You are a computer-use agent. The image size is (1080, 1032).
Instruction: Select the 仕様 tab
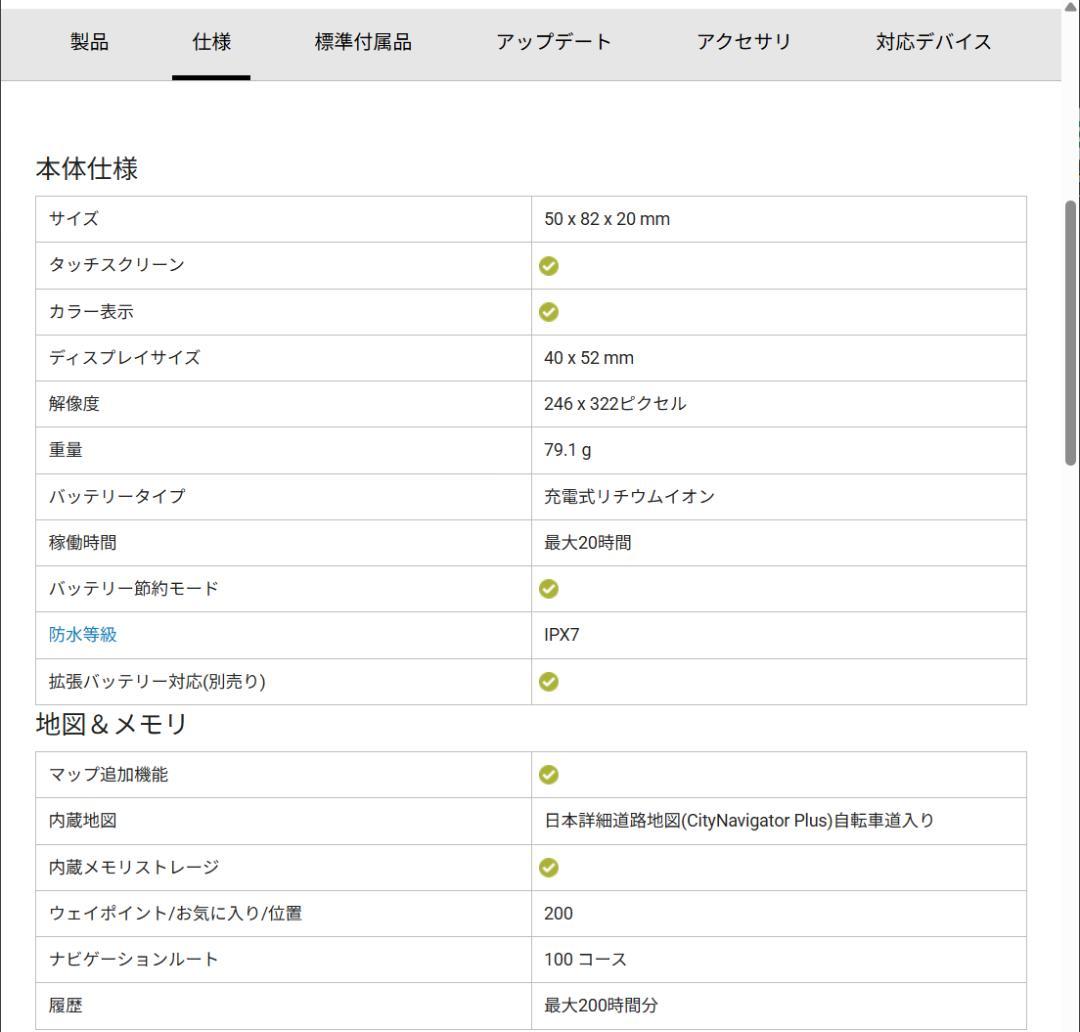(x=210, y=42)
